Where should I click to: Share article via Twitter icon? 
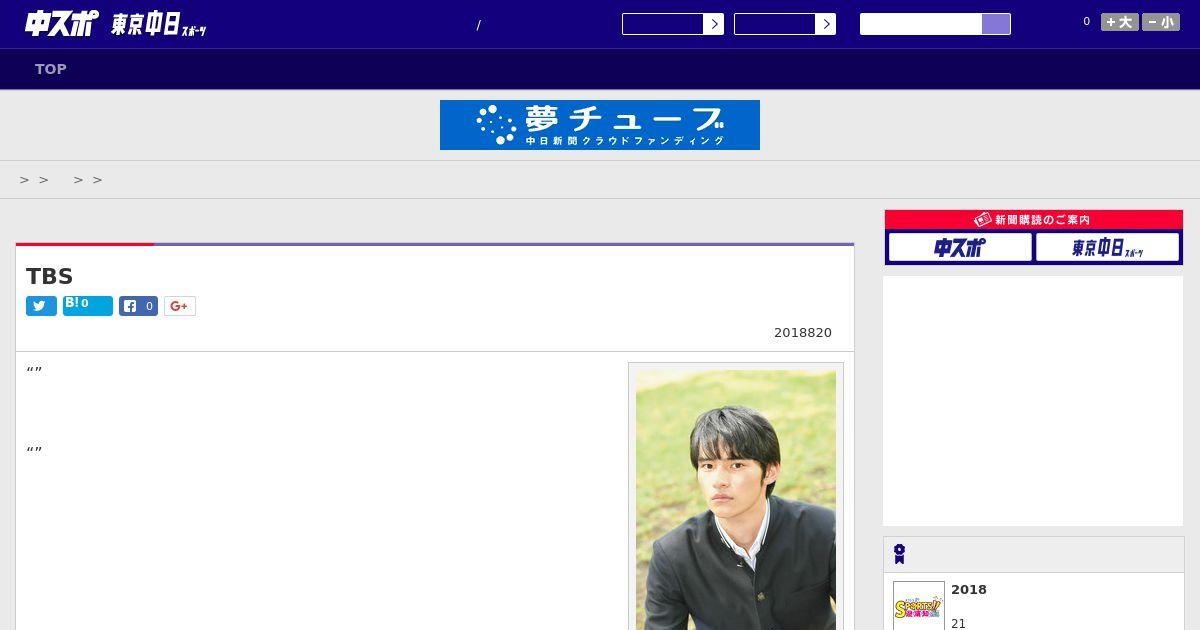pos(41,306)
